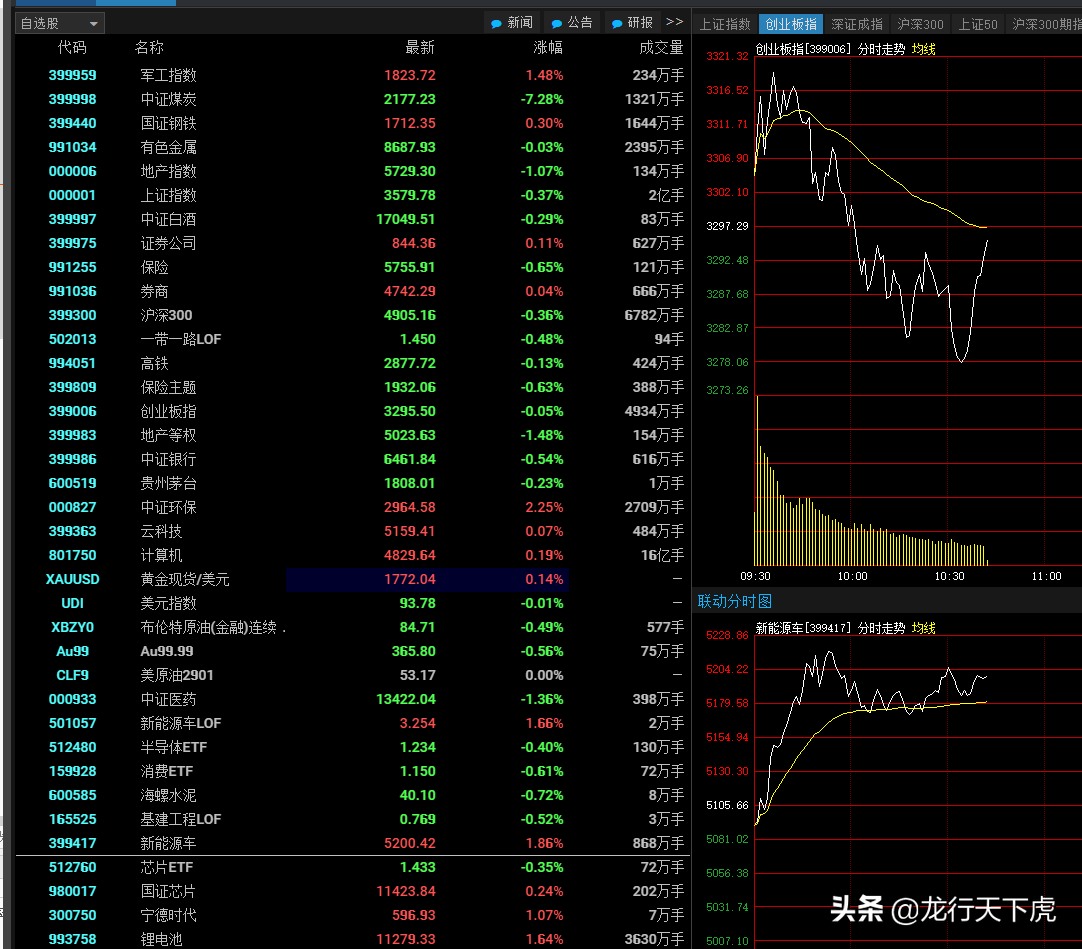The height and width of the screenshot is (949, 1082).
Task: Select the 中证白酒 row
Action: tap(351, 219)
